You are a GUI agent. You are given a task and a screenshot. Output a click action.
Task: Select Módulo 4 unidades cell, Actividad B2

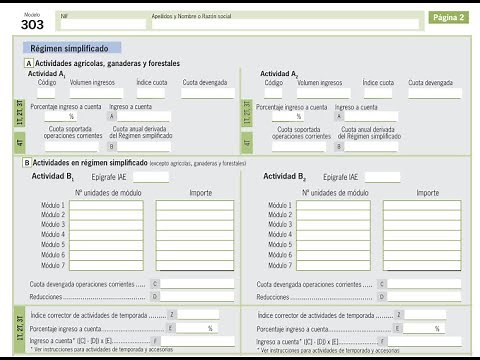[333, 235]
